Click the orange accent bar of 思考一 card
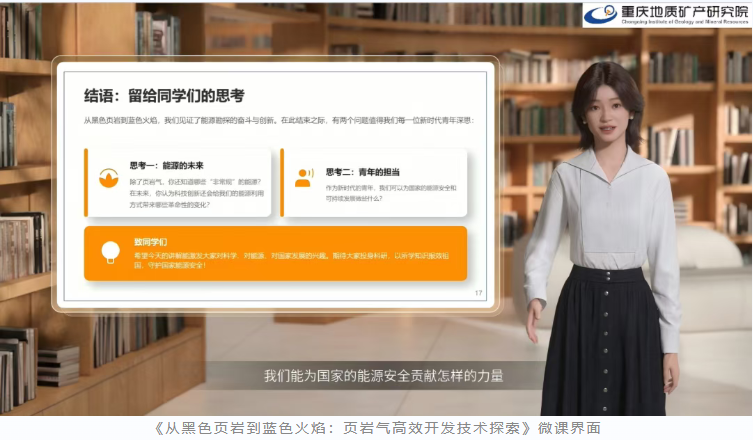This screenshot has width=753, height=440. [x=86, y=183]
